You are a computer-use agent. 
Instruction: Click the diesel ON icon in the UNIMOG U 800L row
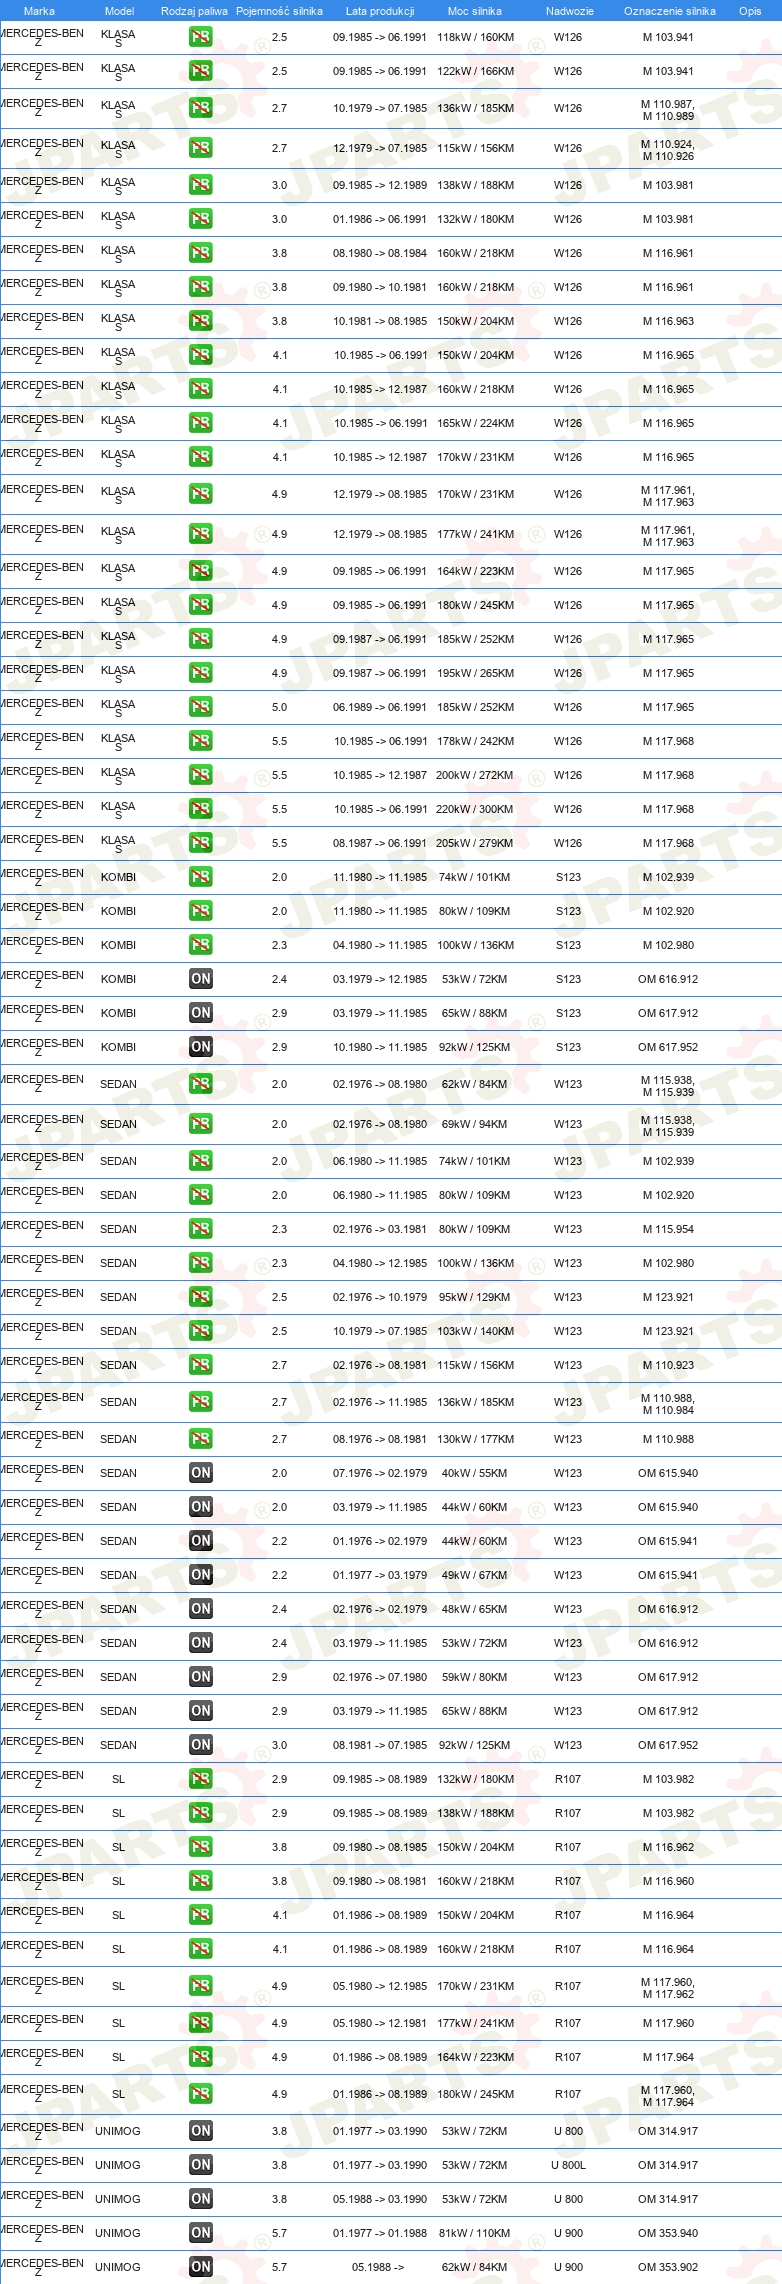(x=201, y=2165)
